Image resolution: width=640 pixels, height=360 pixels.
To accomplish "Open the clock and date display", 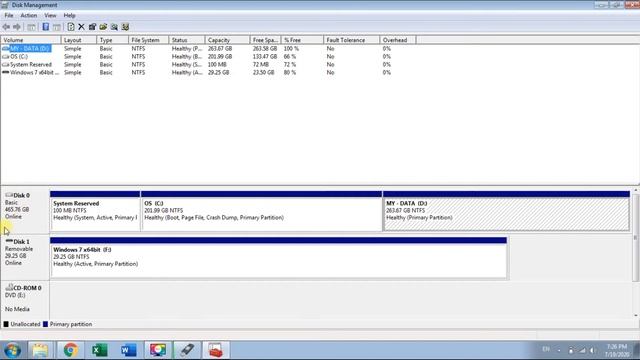I will [617, 350].
